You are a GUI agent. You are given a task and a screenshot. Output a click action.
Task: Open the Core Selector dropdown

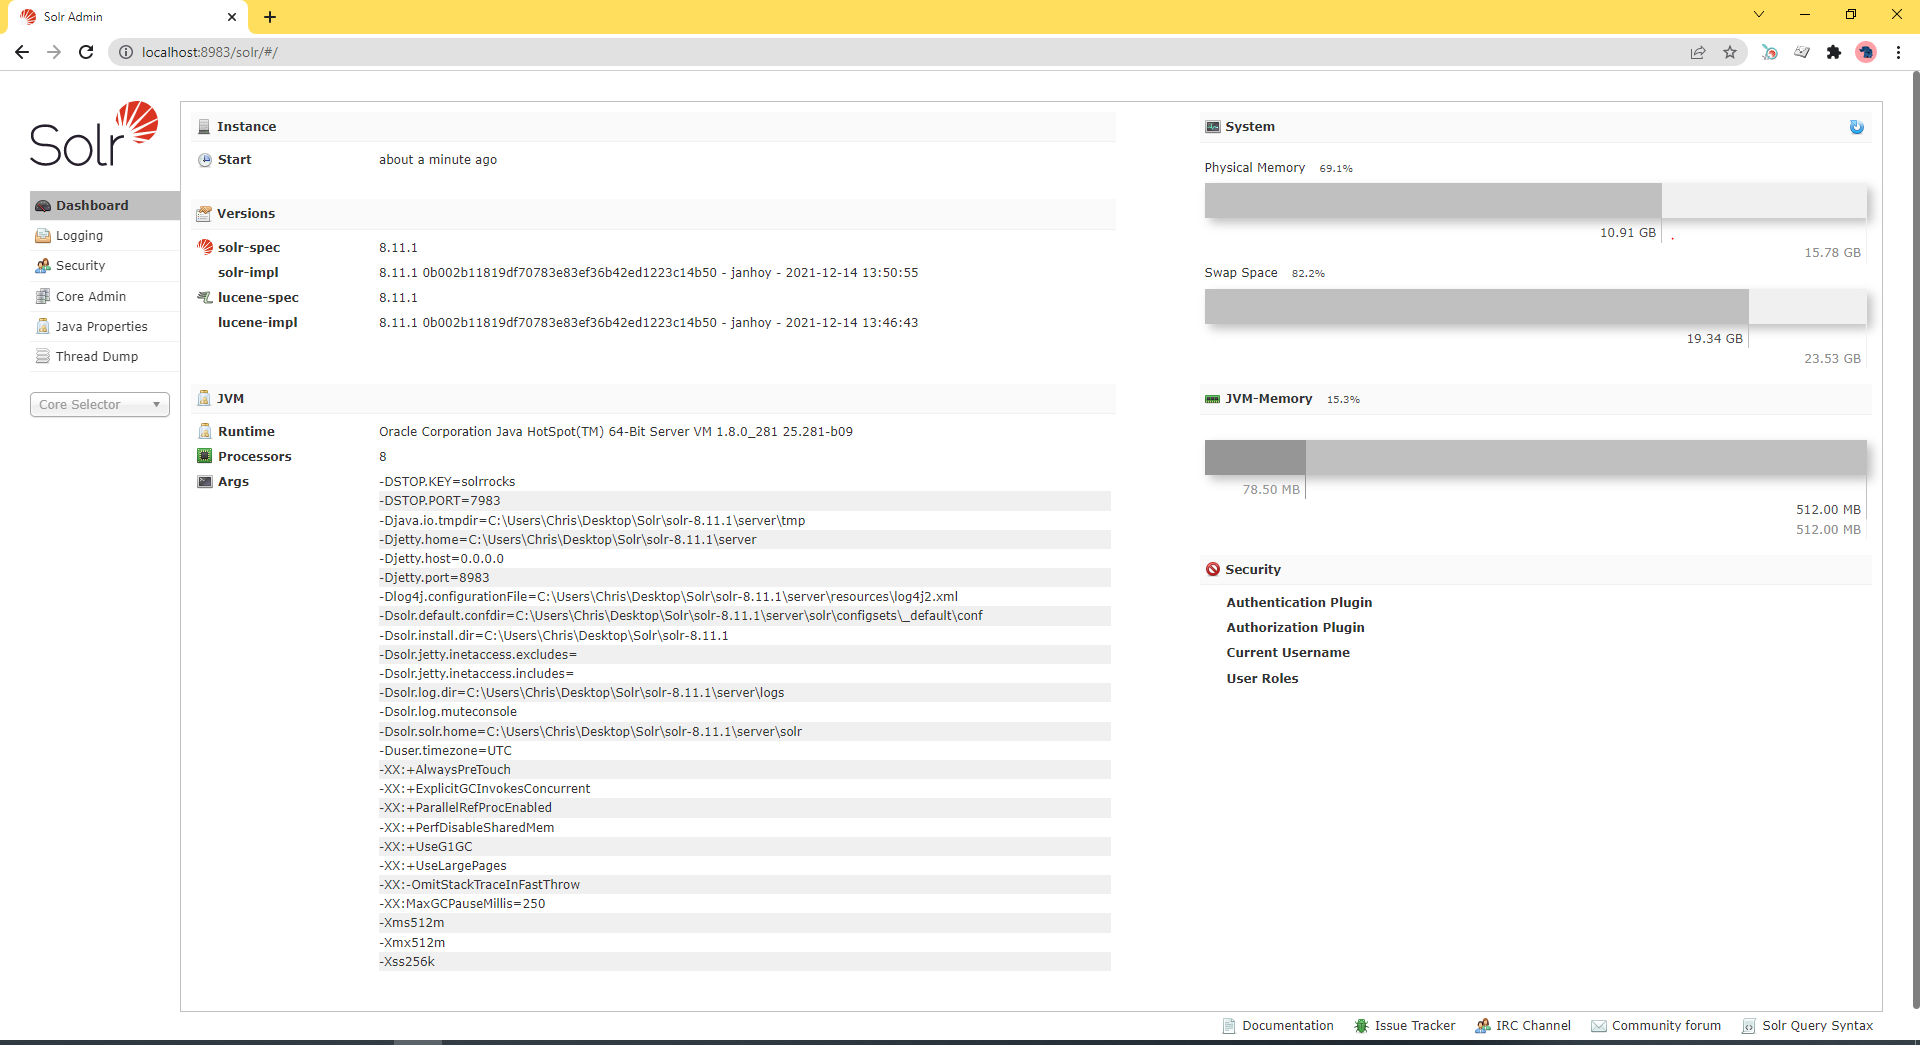pyautogui.click(x=100, y=404)
